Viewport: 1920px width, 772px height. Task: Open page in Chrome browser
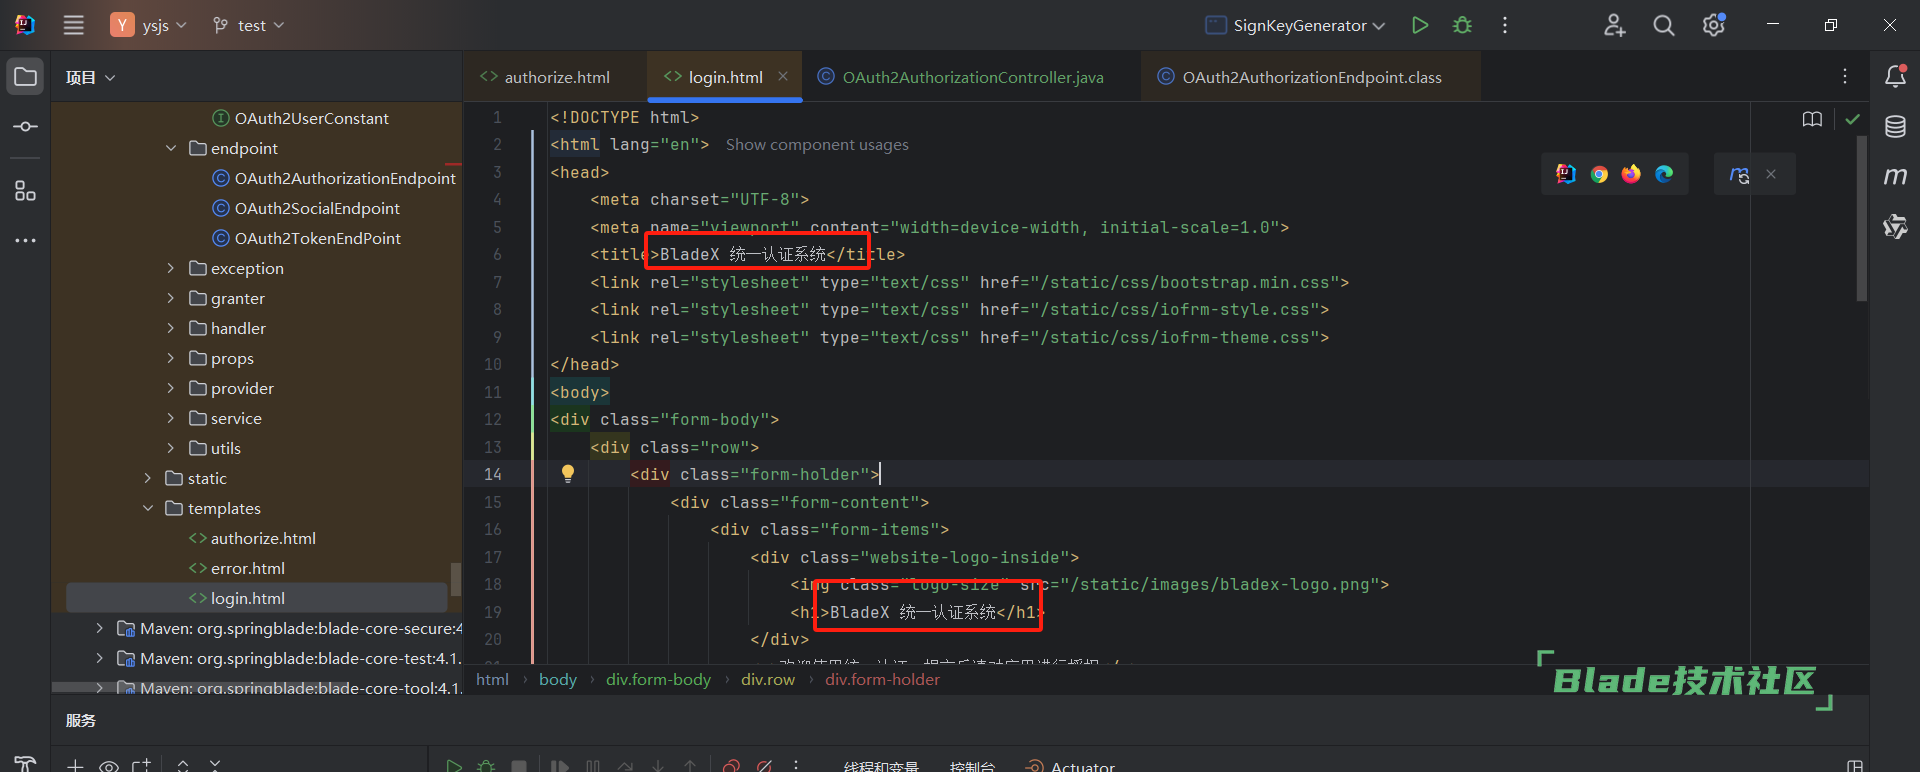tap(1599, 174)
